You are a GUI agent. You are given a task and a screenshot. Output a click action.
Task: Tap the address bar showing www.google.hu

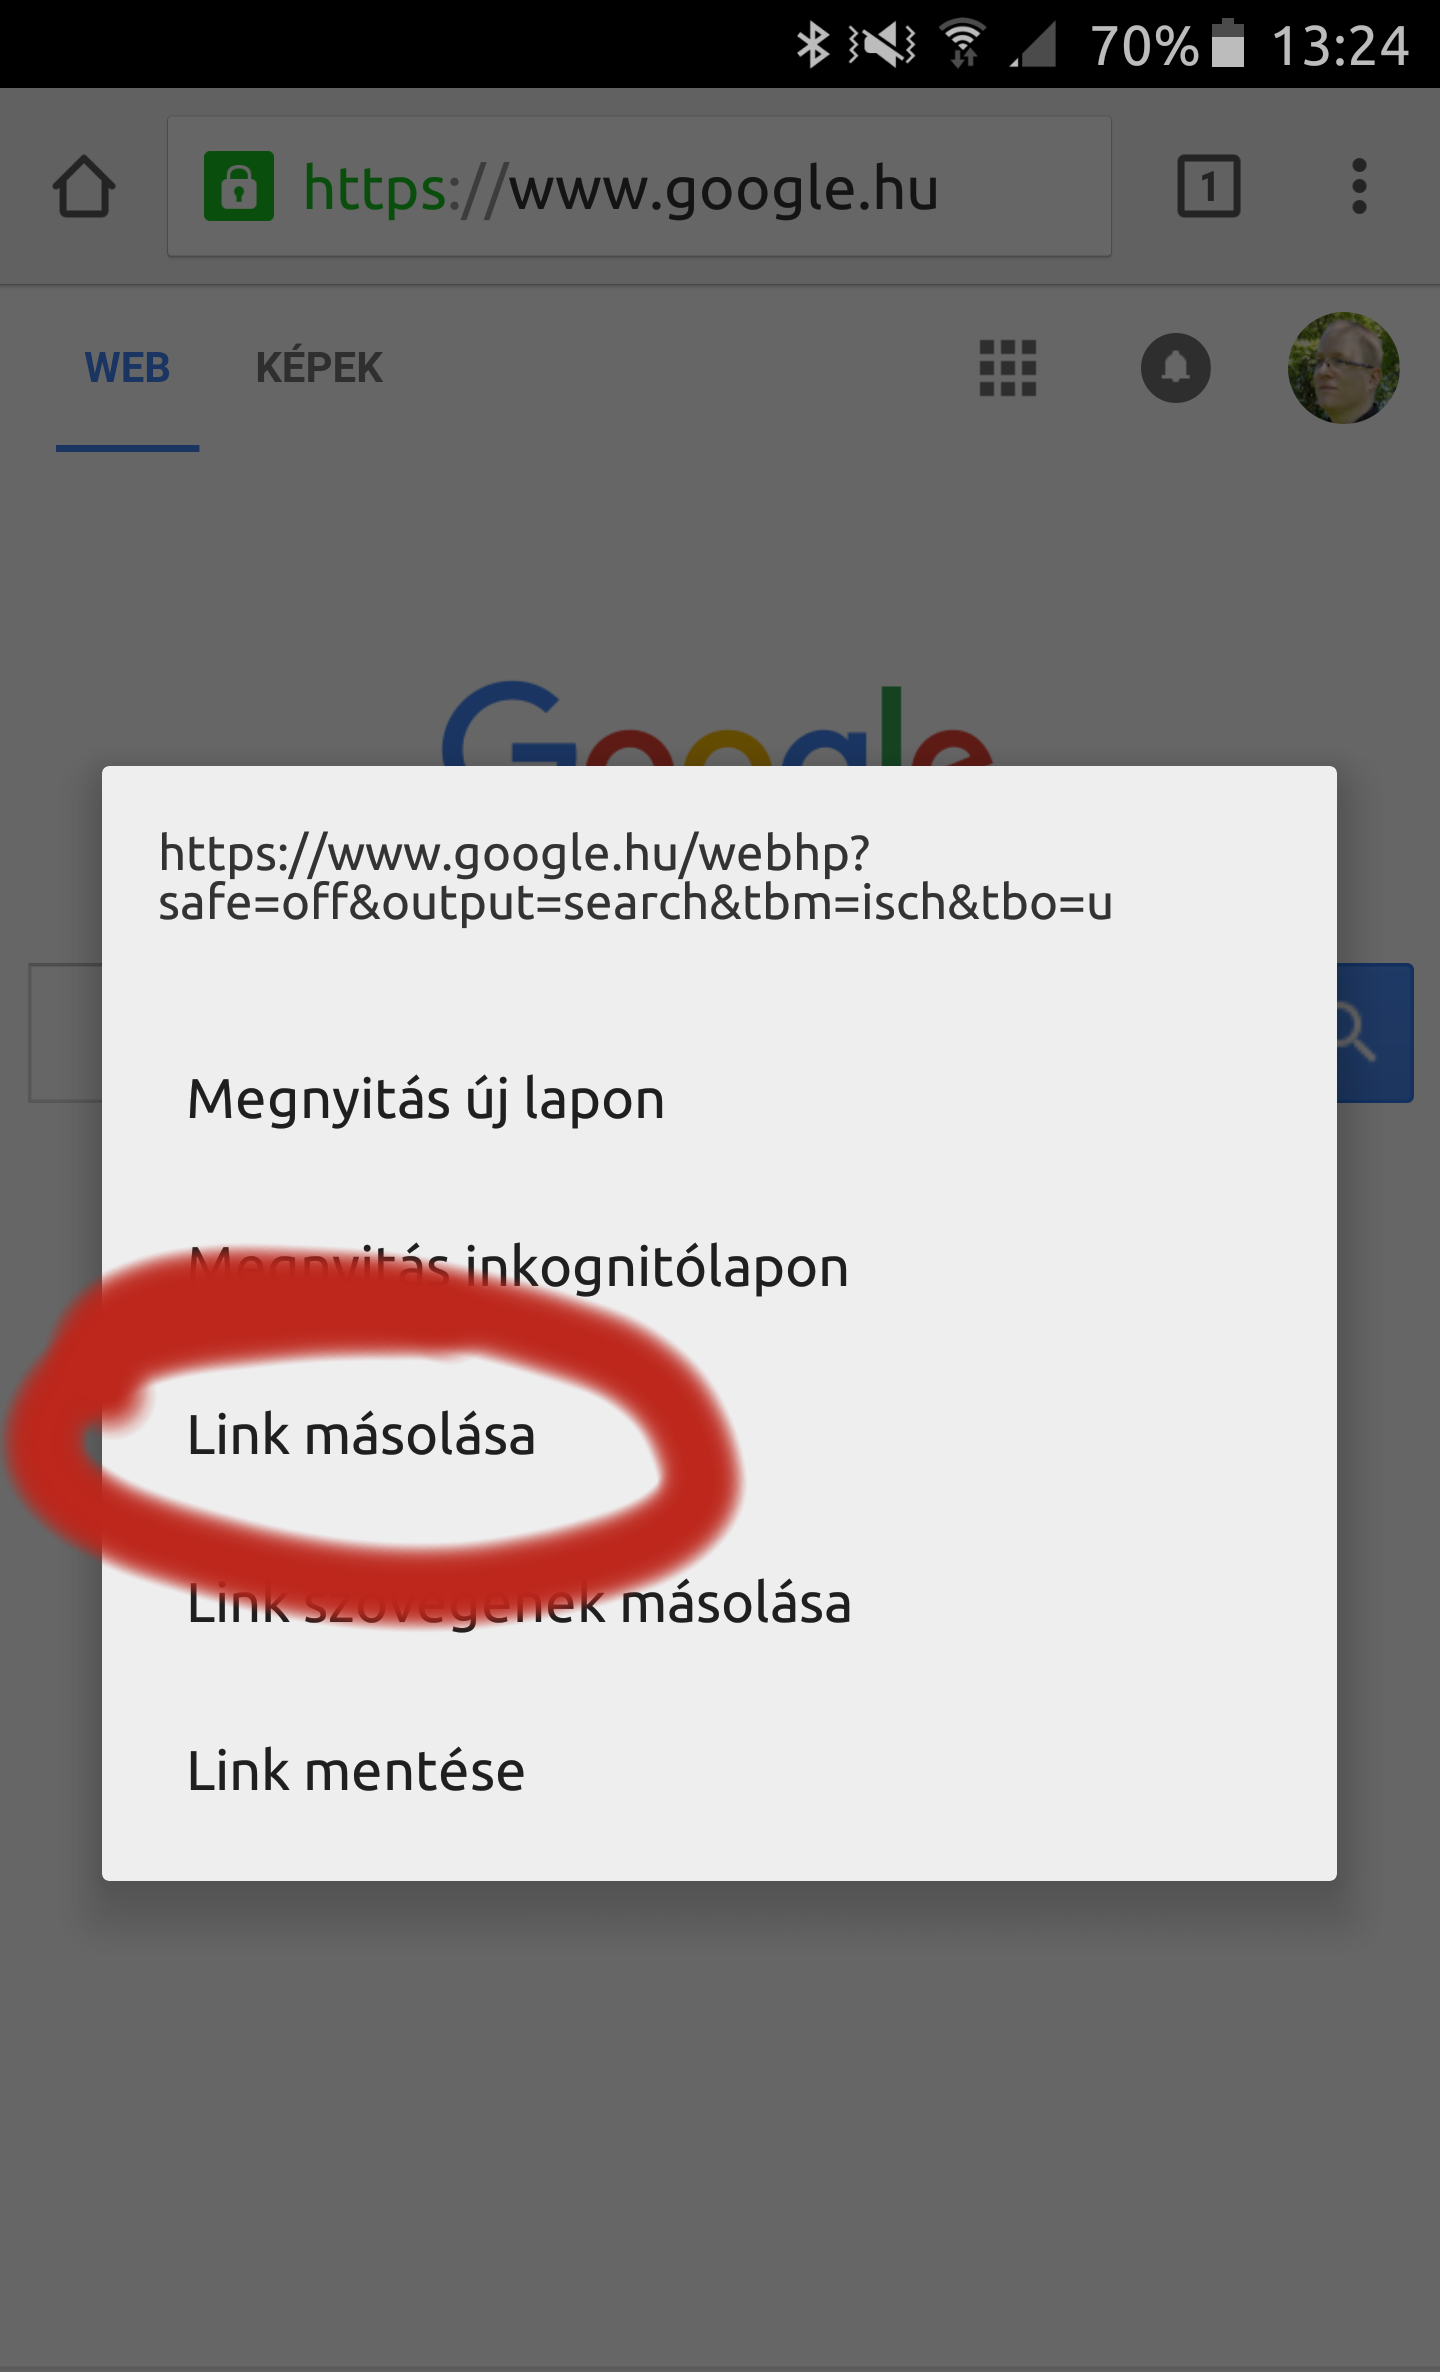[639, 186]
